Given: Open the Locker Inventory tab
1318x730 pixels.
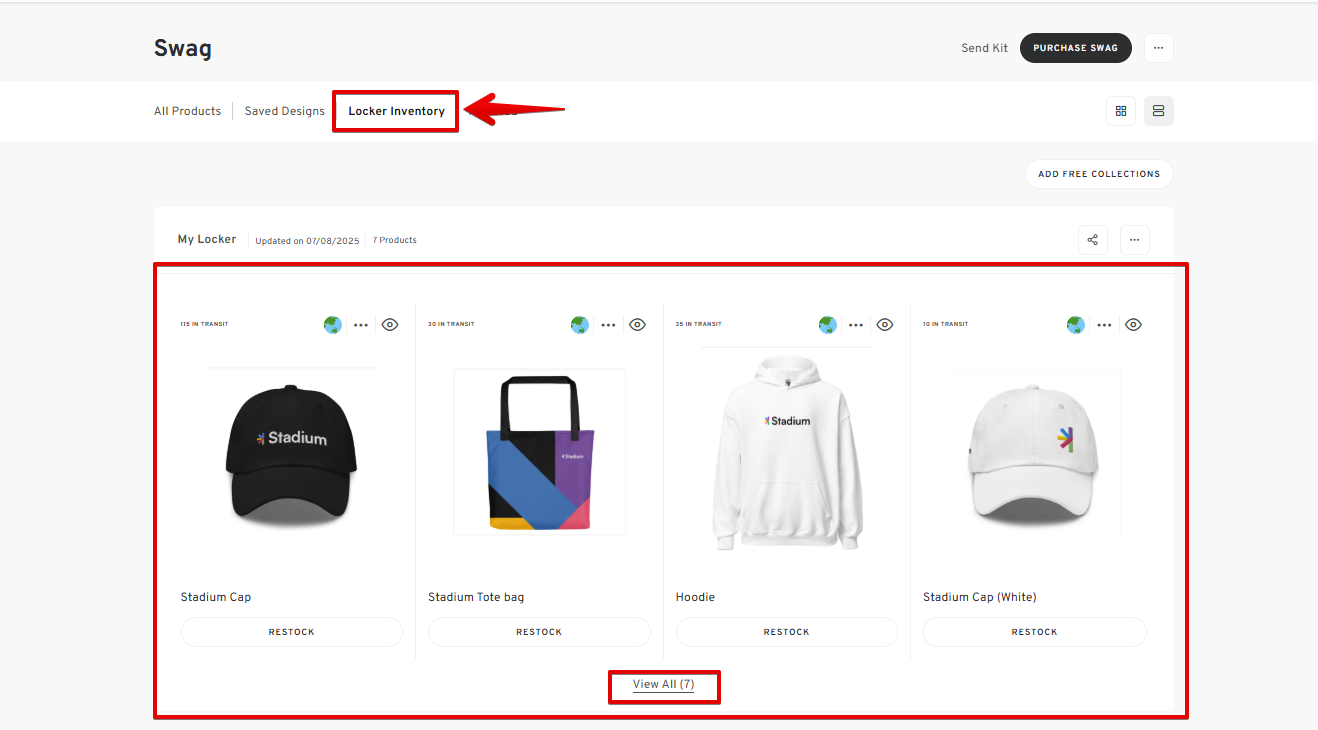Looking at the screenshot, I should click(x=396, y=111).
